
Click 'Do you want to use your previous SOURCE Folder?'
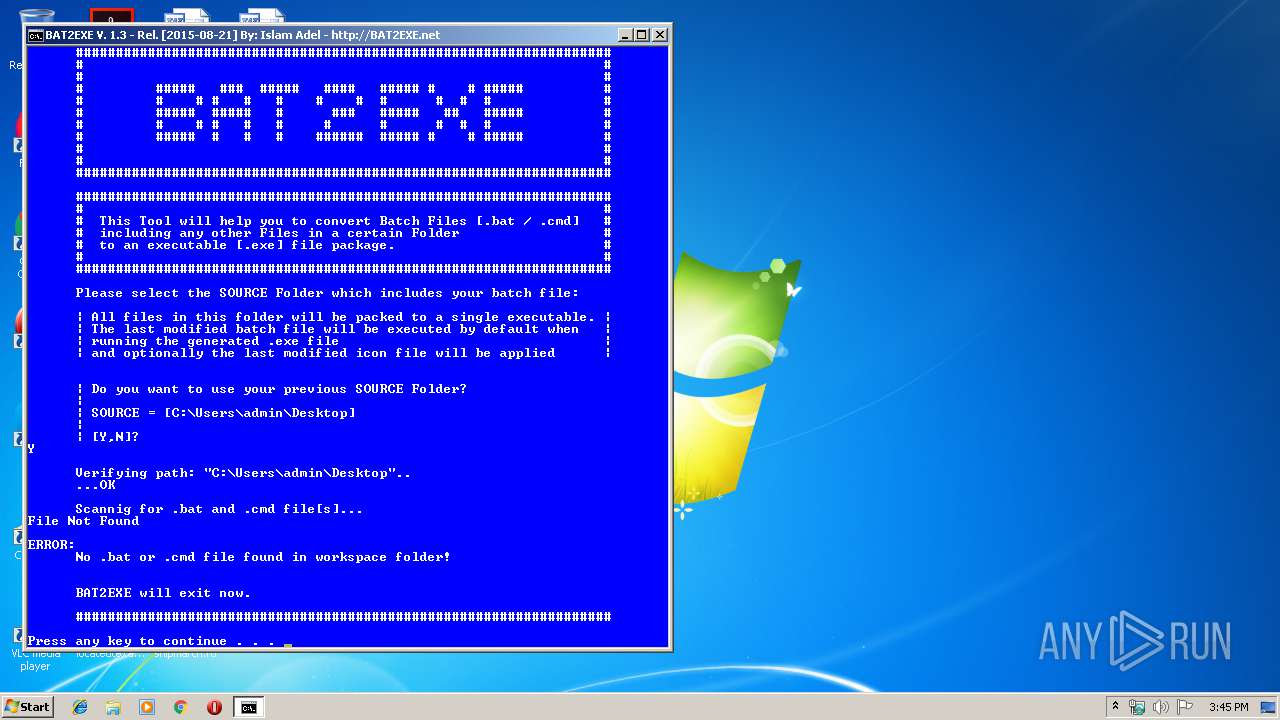(279, 389)
